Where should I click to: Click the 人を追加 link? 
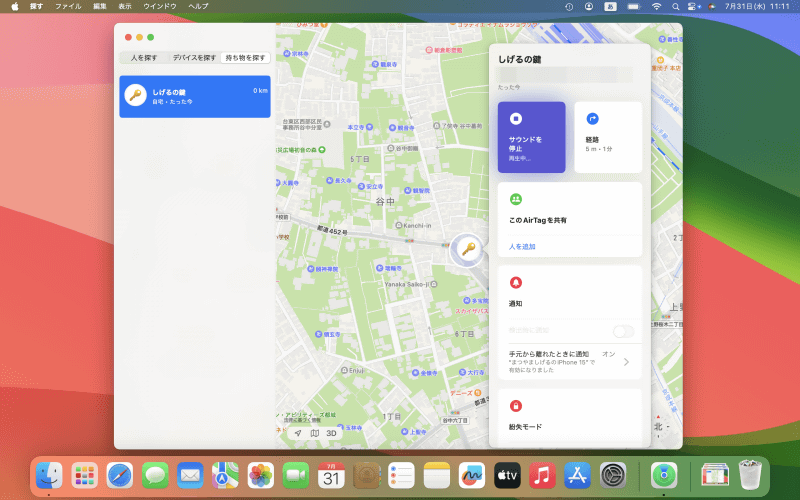coord(522,246)
